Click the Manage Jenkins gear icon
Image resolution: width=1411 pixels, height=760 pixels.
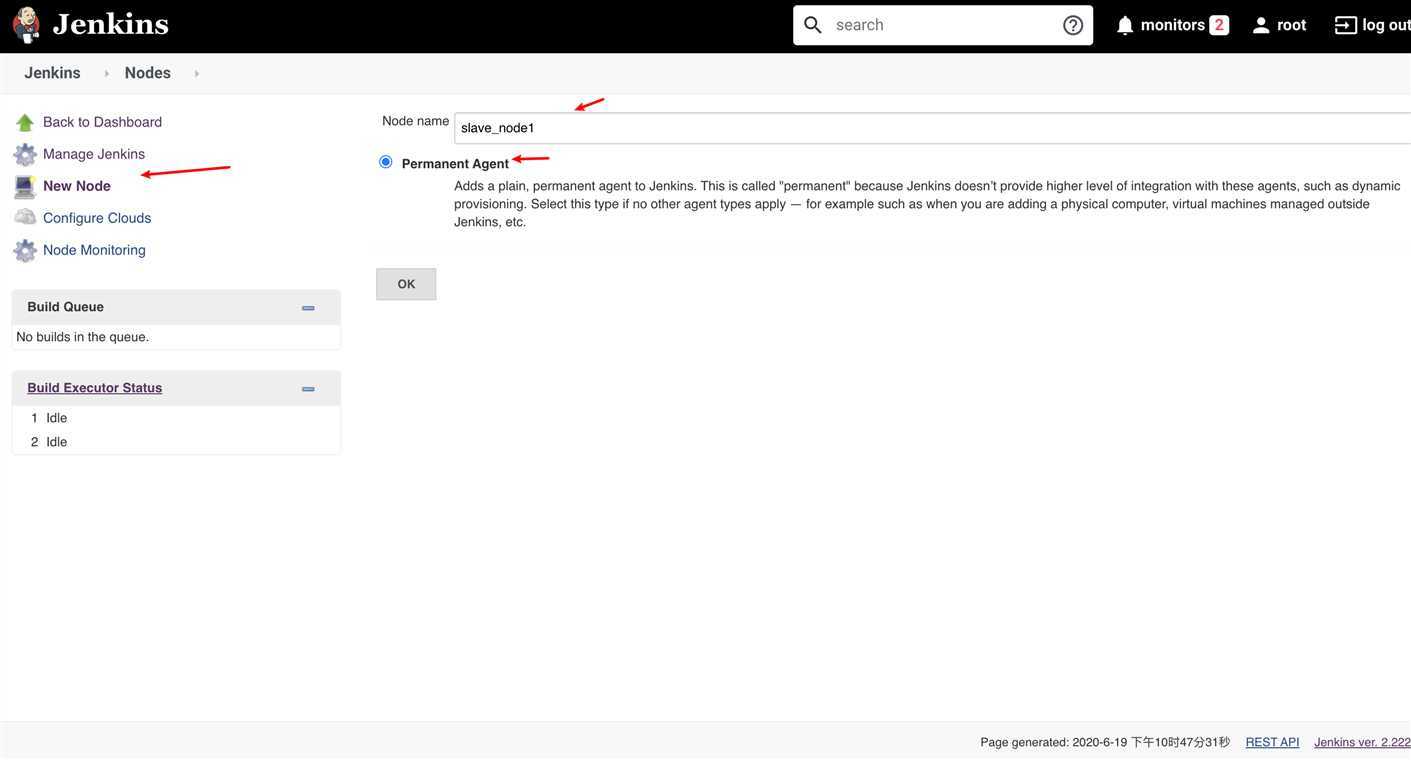25,154
